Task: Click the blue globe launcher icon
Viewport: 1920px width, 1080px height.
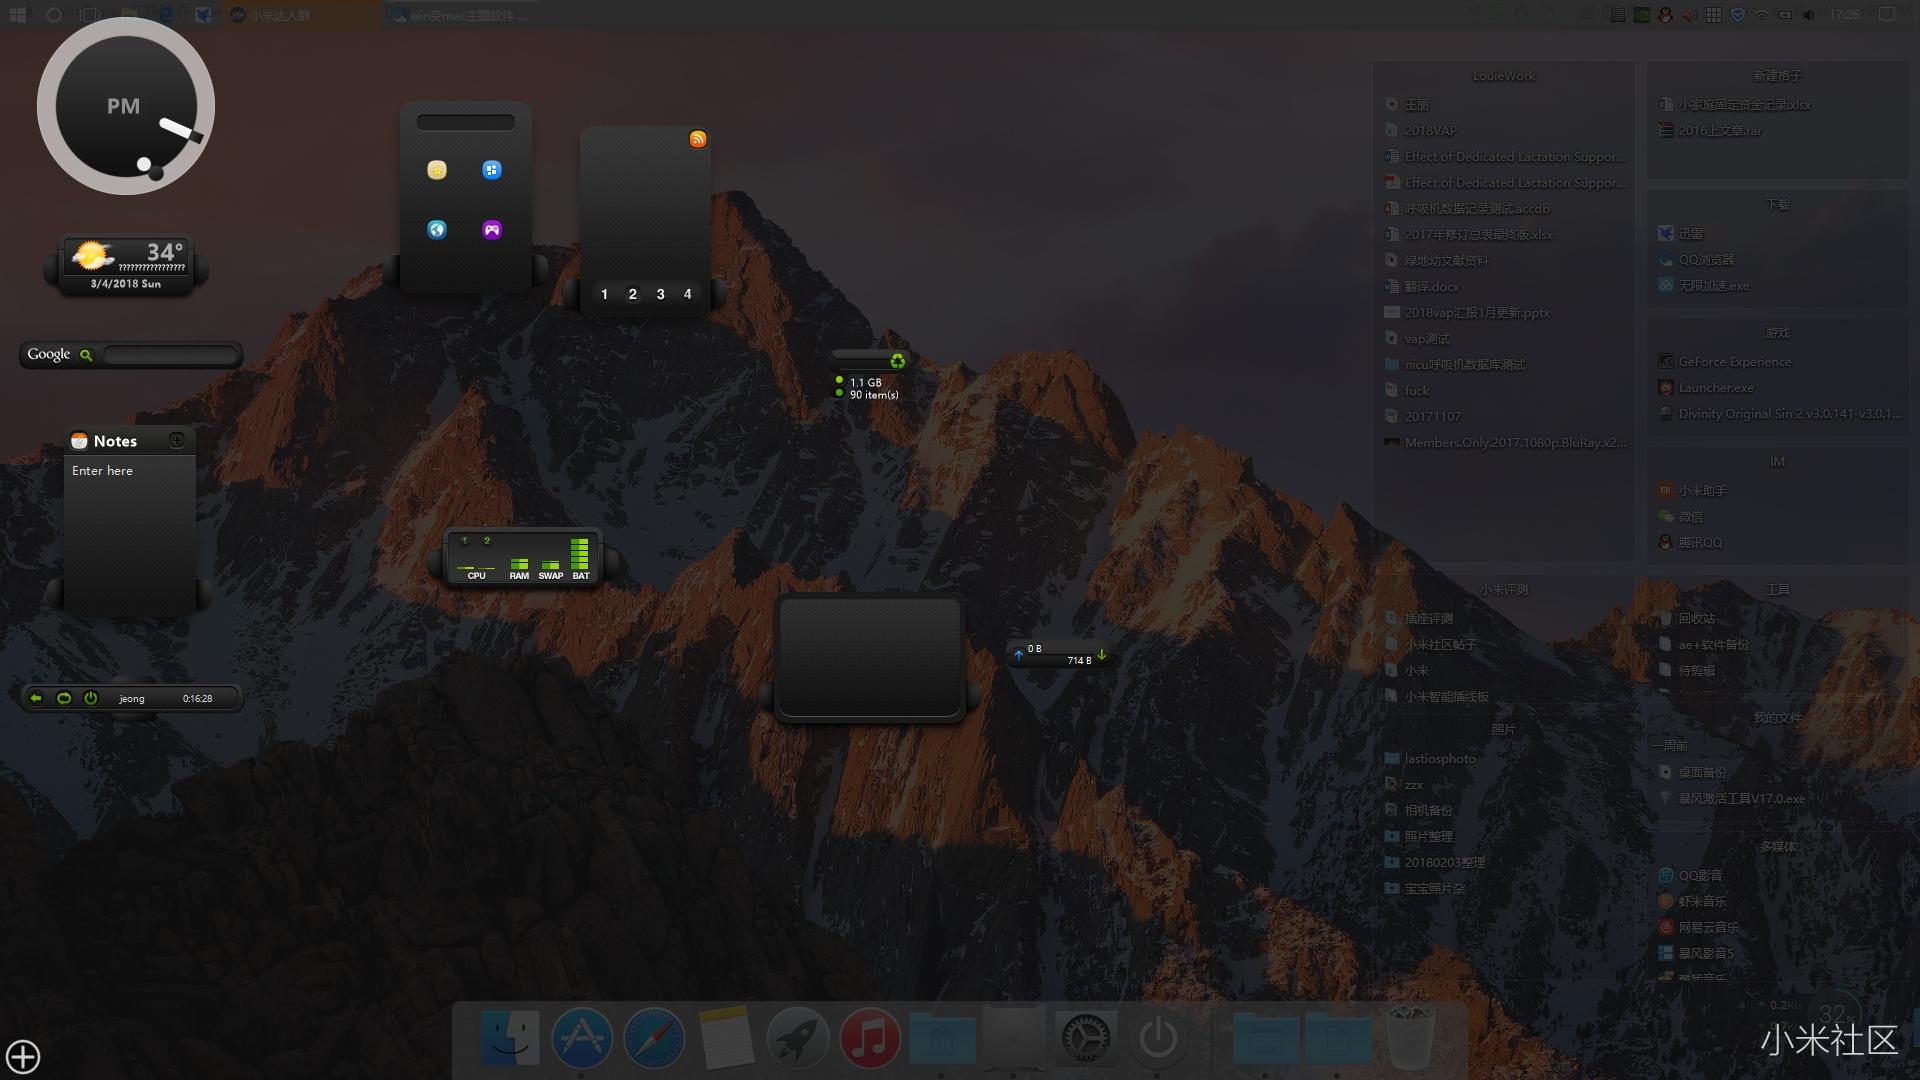Action: [437, 230]
